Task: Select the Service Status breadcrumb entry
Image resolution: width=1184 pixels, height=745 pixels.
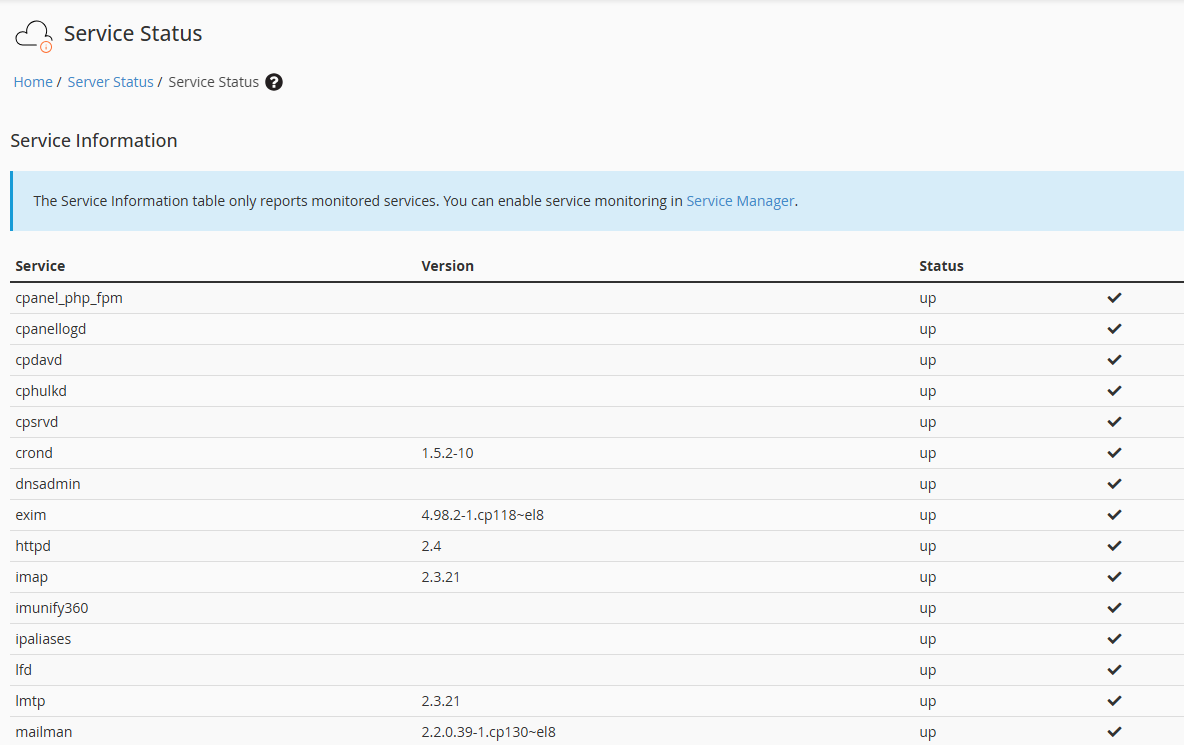Action: click(x=213, y=82)
